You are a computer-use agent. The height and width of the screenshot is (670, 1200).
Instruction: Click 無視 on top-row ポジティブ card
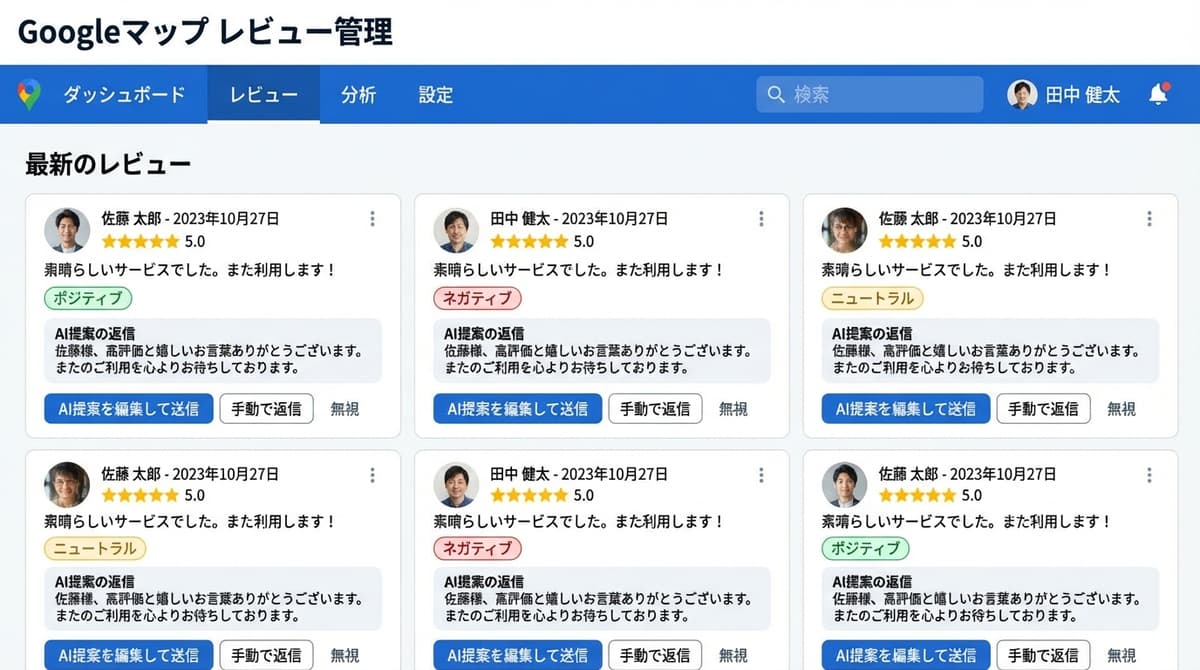[344, 408]
